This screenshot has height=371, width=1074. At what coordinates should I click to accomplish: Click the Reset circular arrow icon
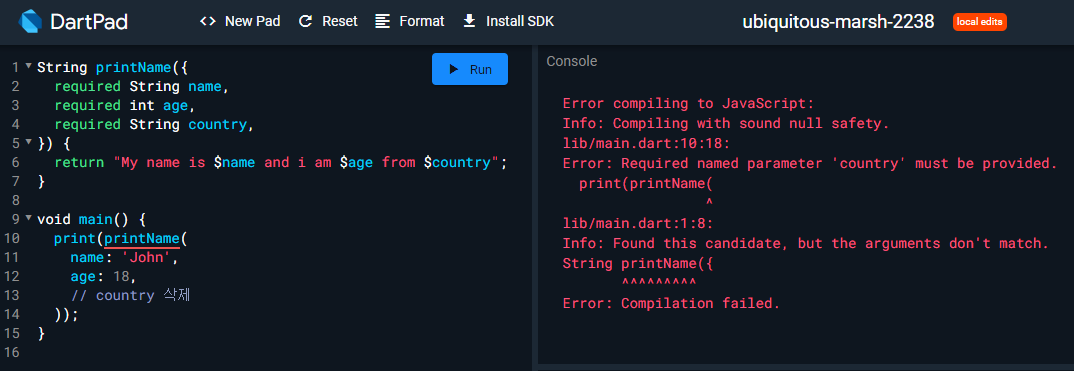[305, 21]
